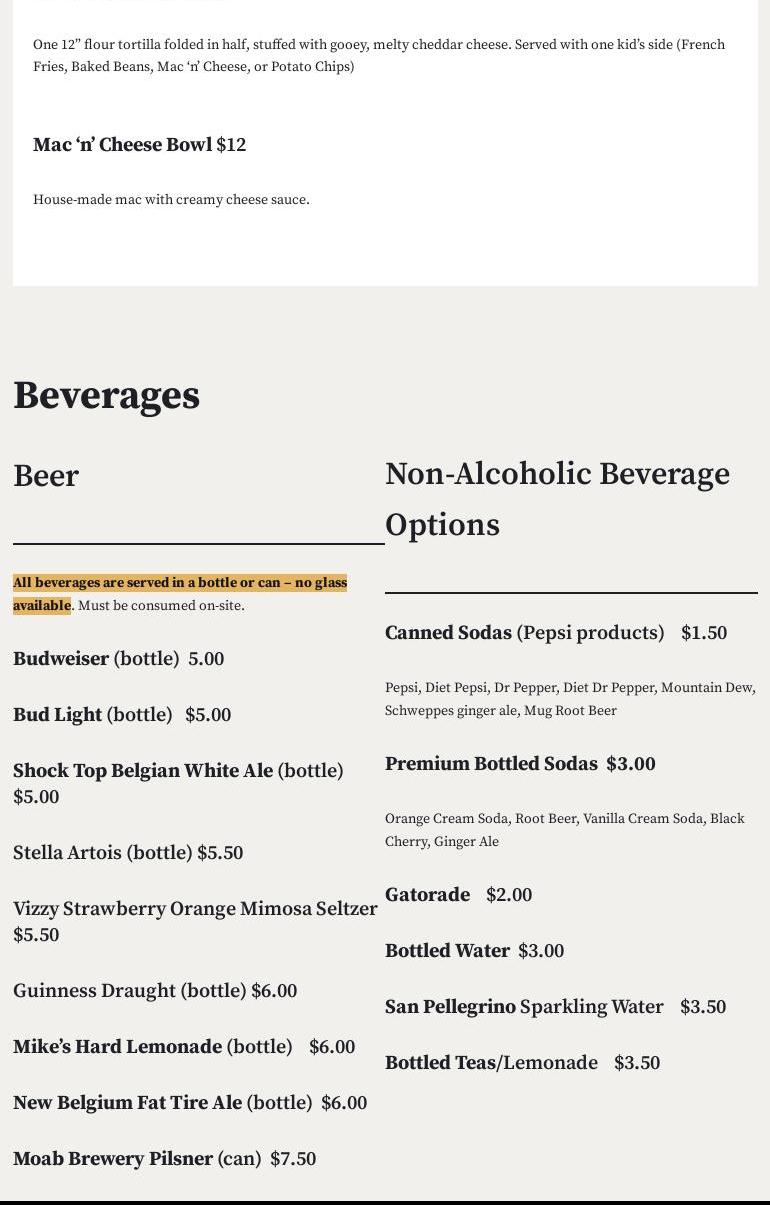Choose New Belgium Fat Tire Ale
Viewport: 770px width, 1205px height.
(x=190, y=1103)
